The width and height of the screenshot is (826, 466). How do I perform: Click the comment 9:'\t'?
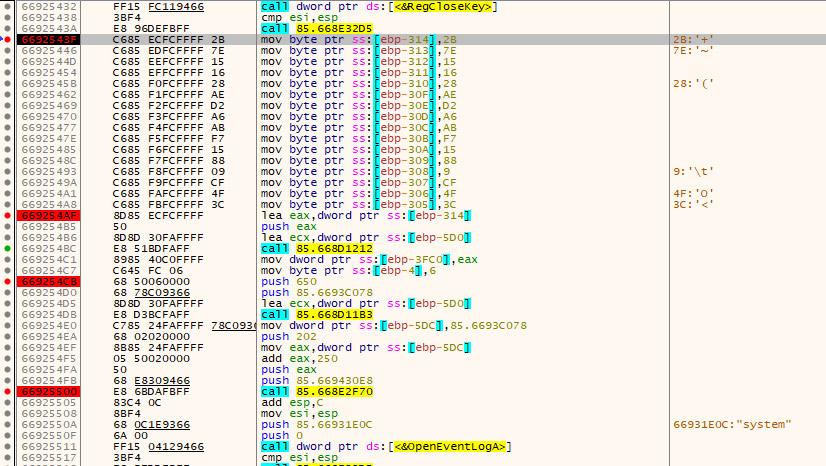click(693, 172)
